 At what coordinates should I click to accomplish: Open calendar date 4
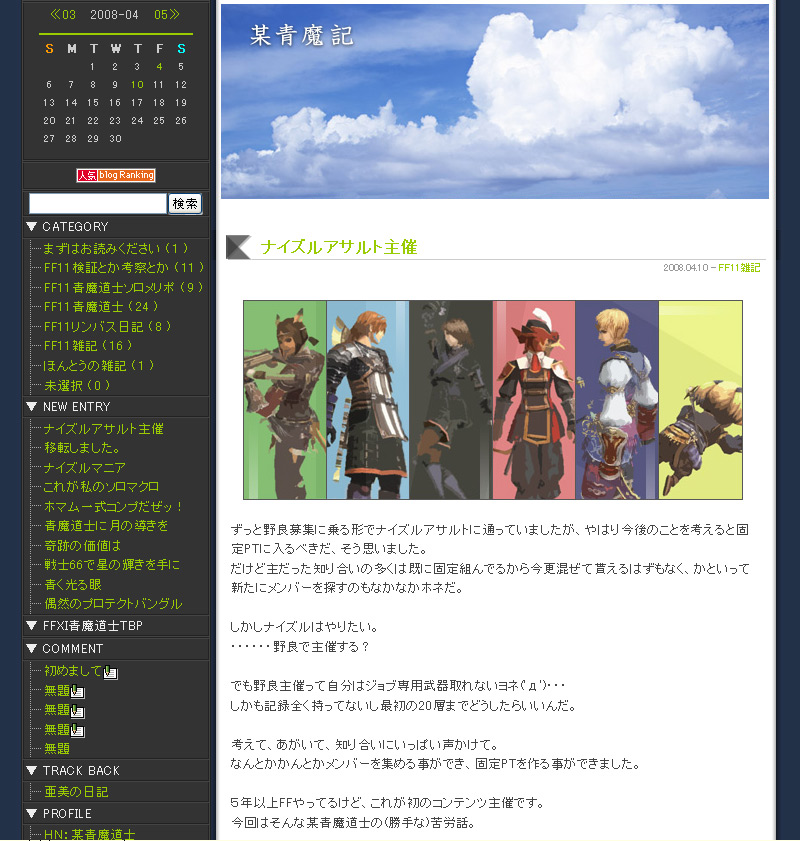(159, 67)
